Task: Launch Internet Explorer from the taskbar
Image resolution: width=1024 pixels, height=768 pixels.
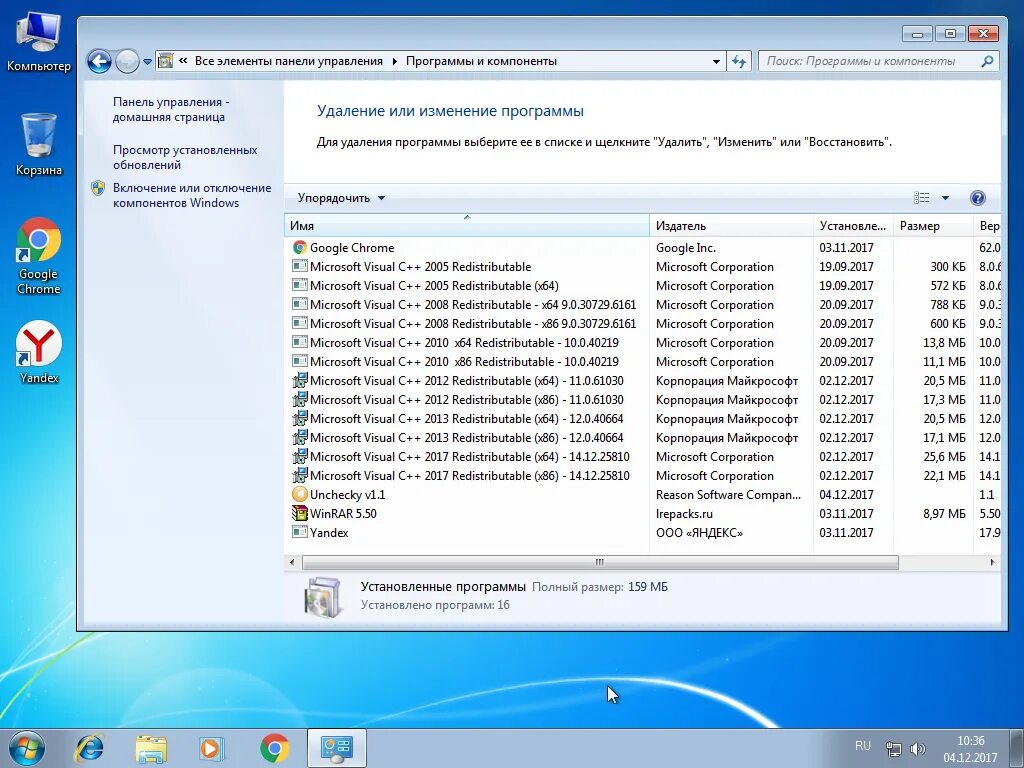Action: click(91, 747)
